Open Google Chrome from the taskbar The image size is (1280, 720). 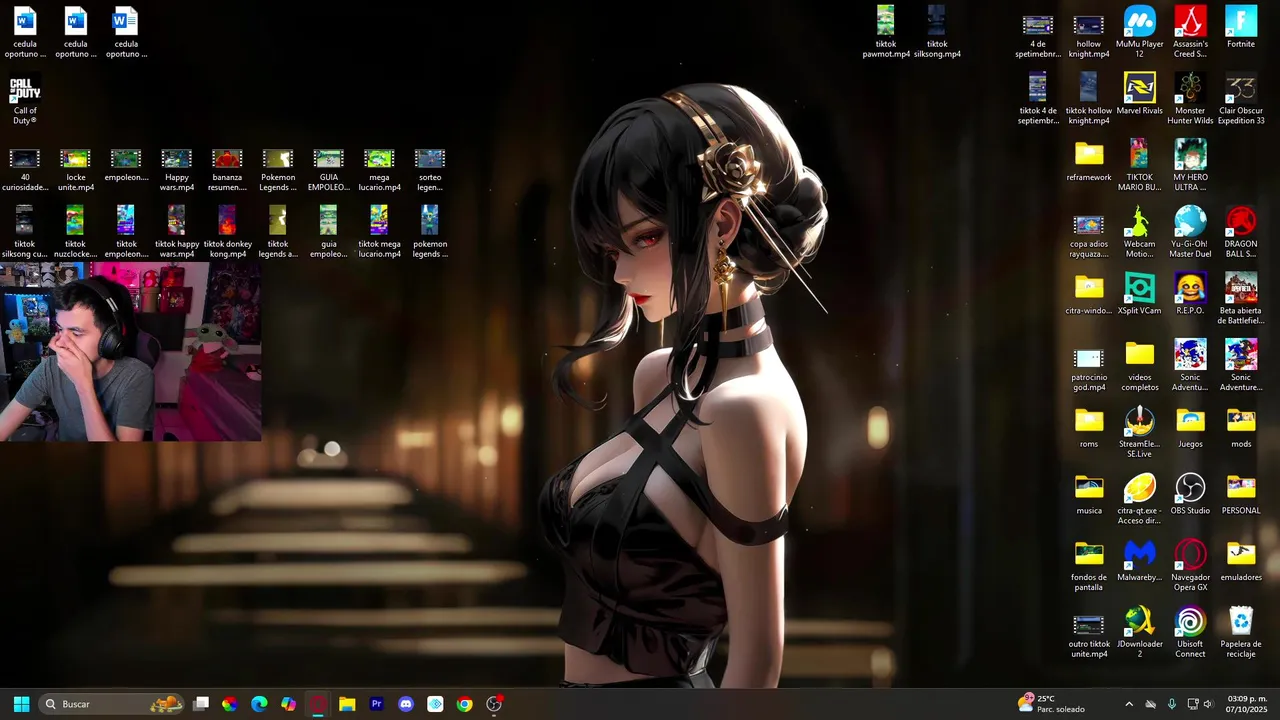(x=464, y=704)
